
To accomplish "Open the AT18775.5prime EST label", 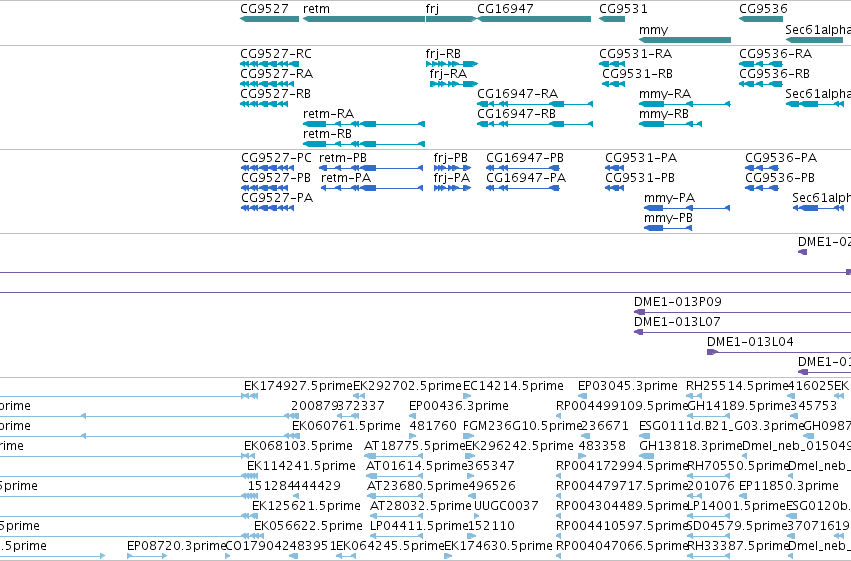I will 415,446.
